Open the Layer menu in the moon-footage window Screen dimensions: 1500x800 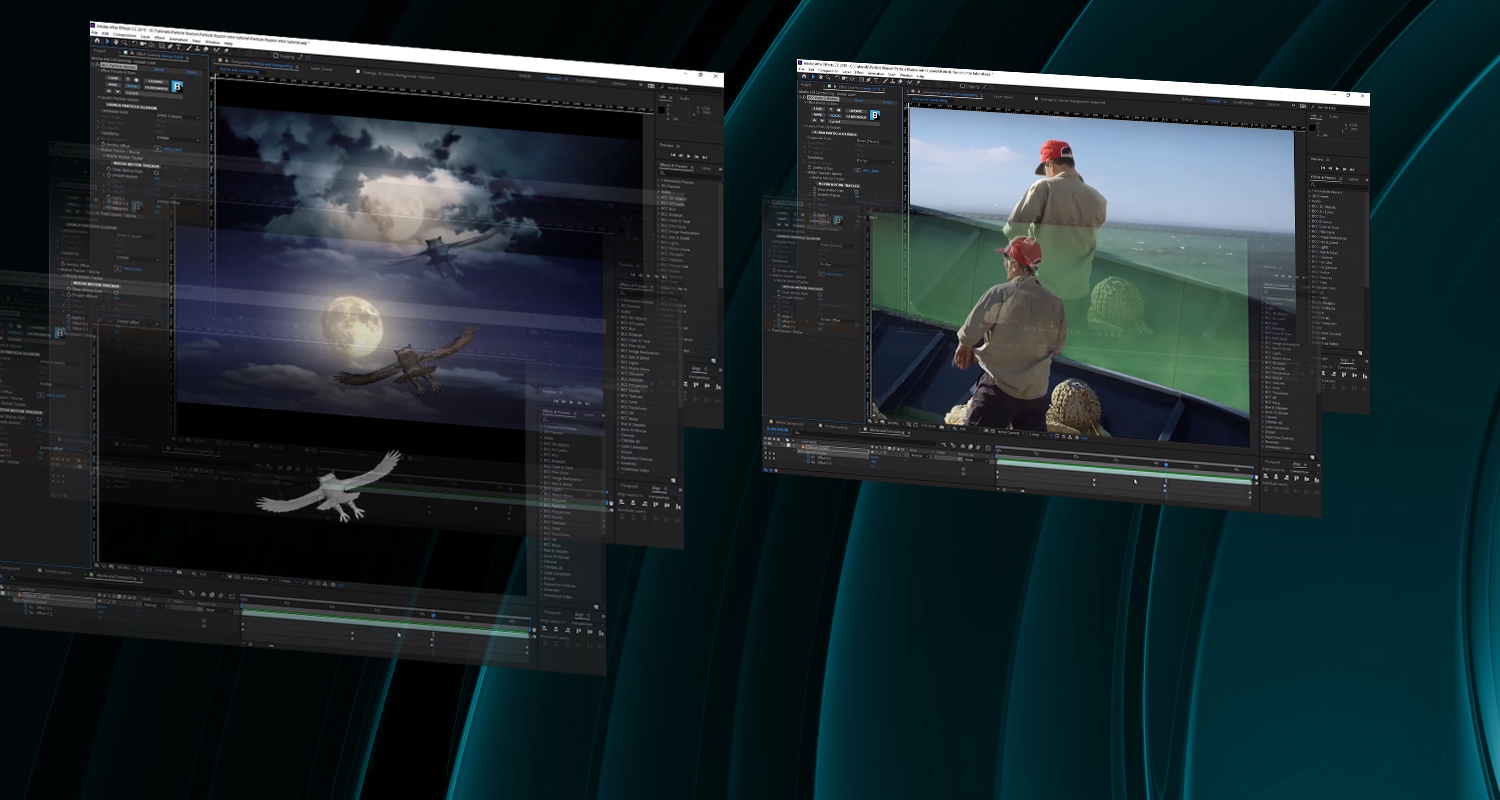tap(145, 37)
